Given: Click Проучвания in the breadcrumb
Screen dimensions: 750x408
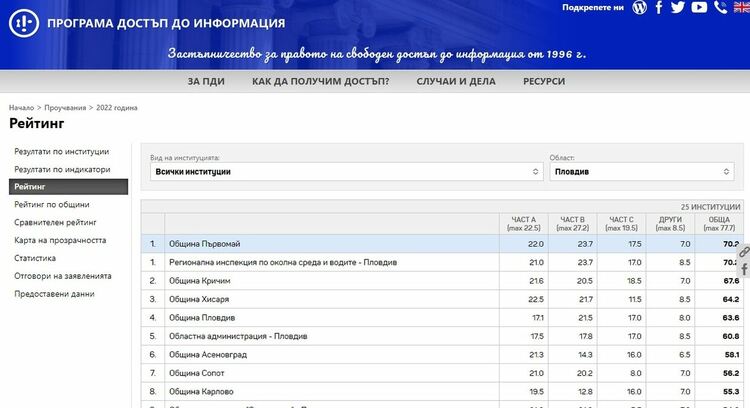Looking at the screenshot, I should 65,108.
